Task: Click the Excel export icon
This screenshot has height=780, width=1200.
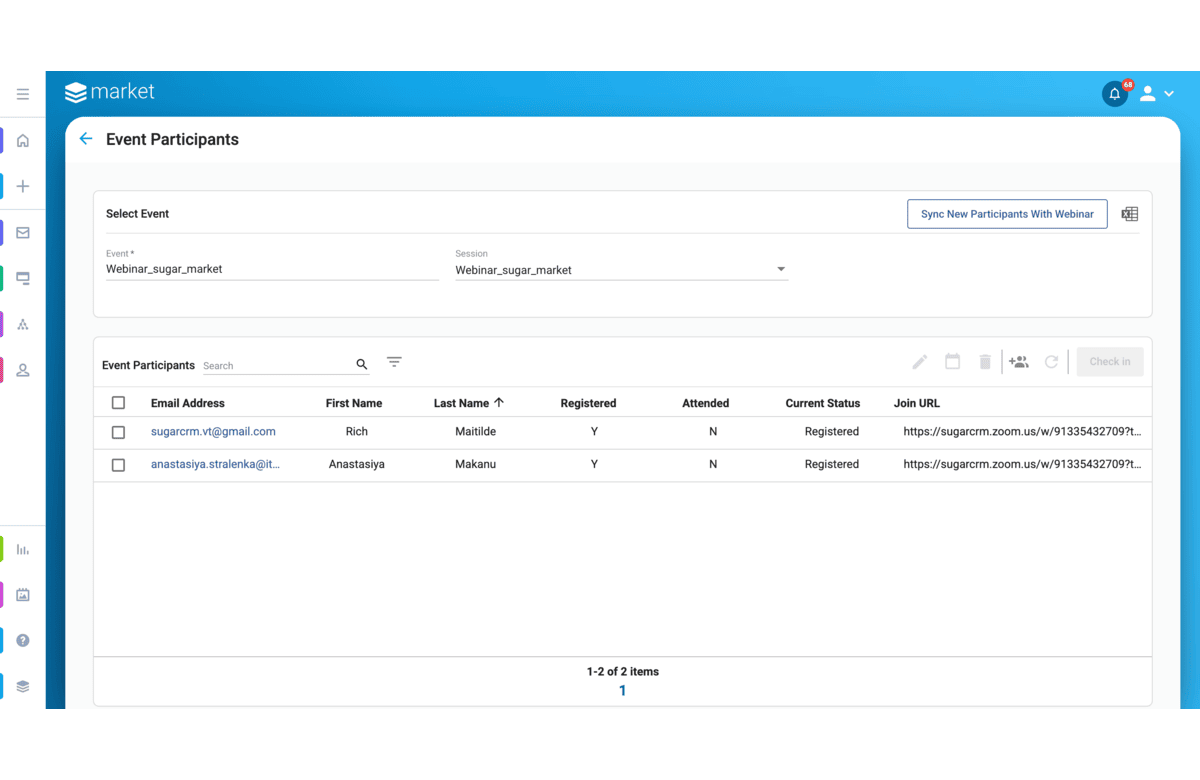Action: 1130,214
